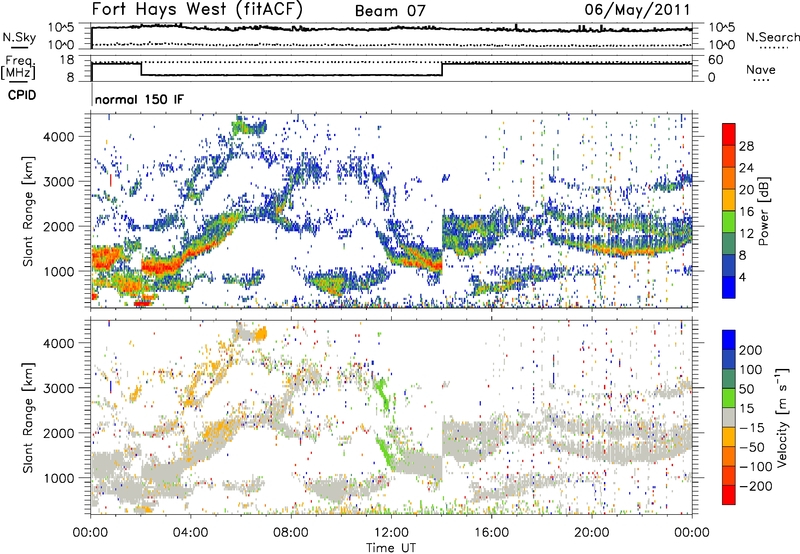
Task: Pick the yellow-orange -15 to -50 Velocity segment
Action: 729,437
